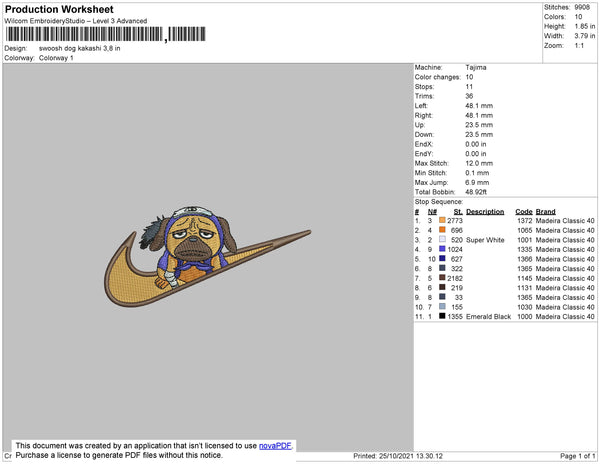
Task: Click "Madeira Classic 40" in the Emerald Black row
Action: click(x=565, y=316)
